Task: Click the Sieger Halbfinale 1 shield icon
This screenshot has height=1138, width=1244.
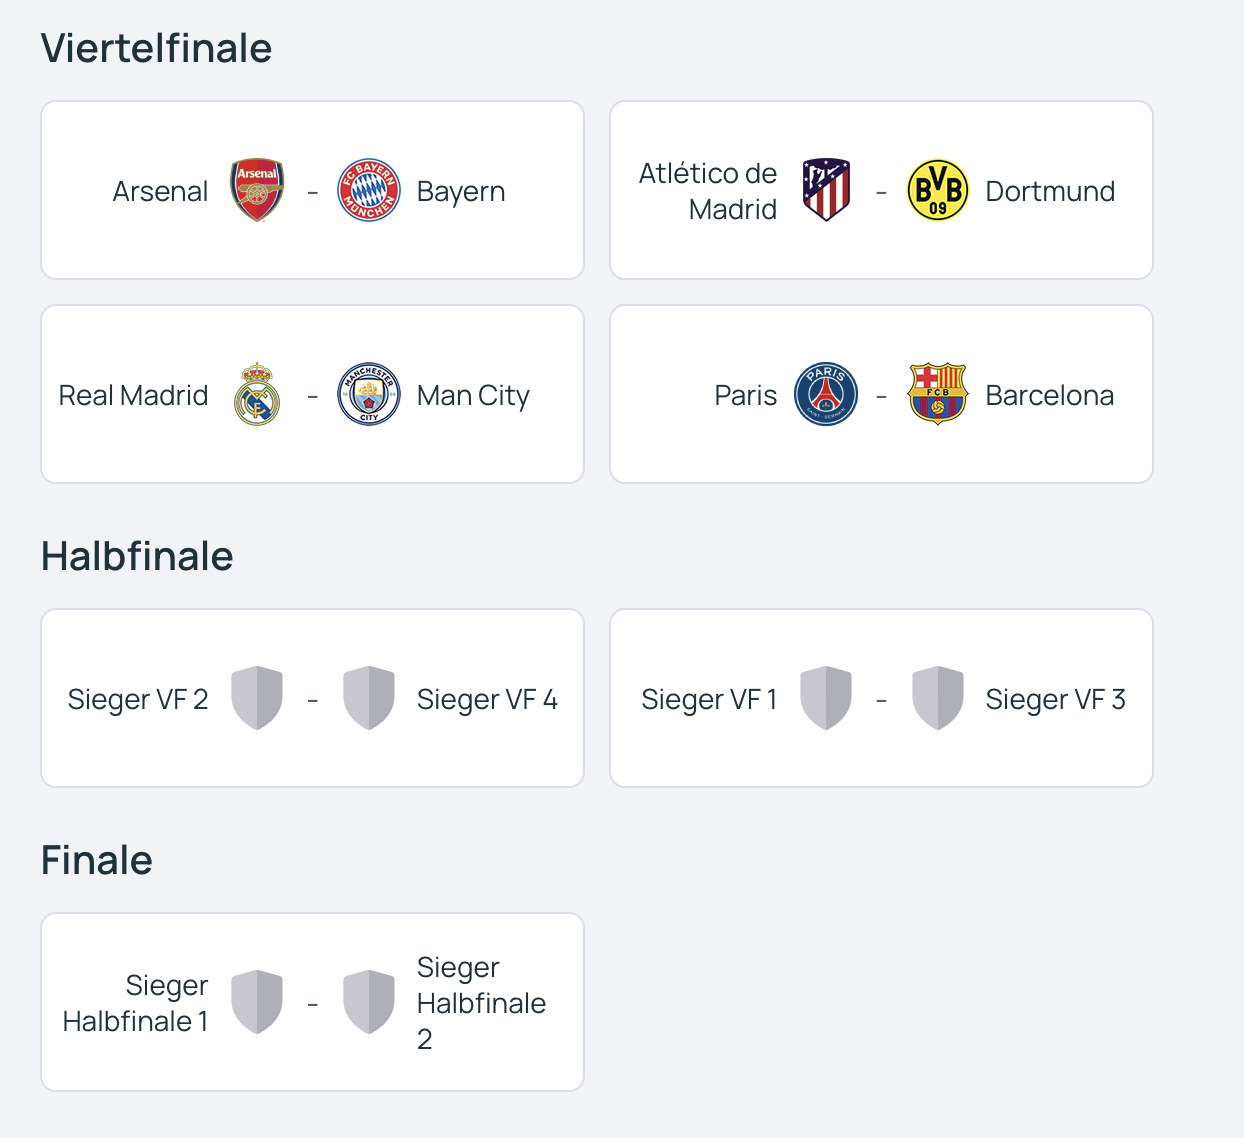Action: click(257, 1002)
